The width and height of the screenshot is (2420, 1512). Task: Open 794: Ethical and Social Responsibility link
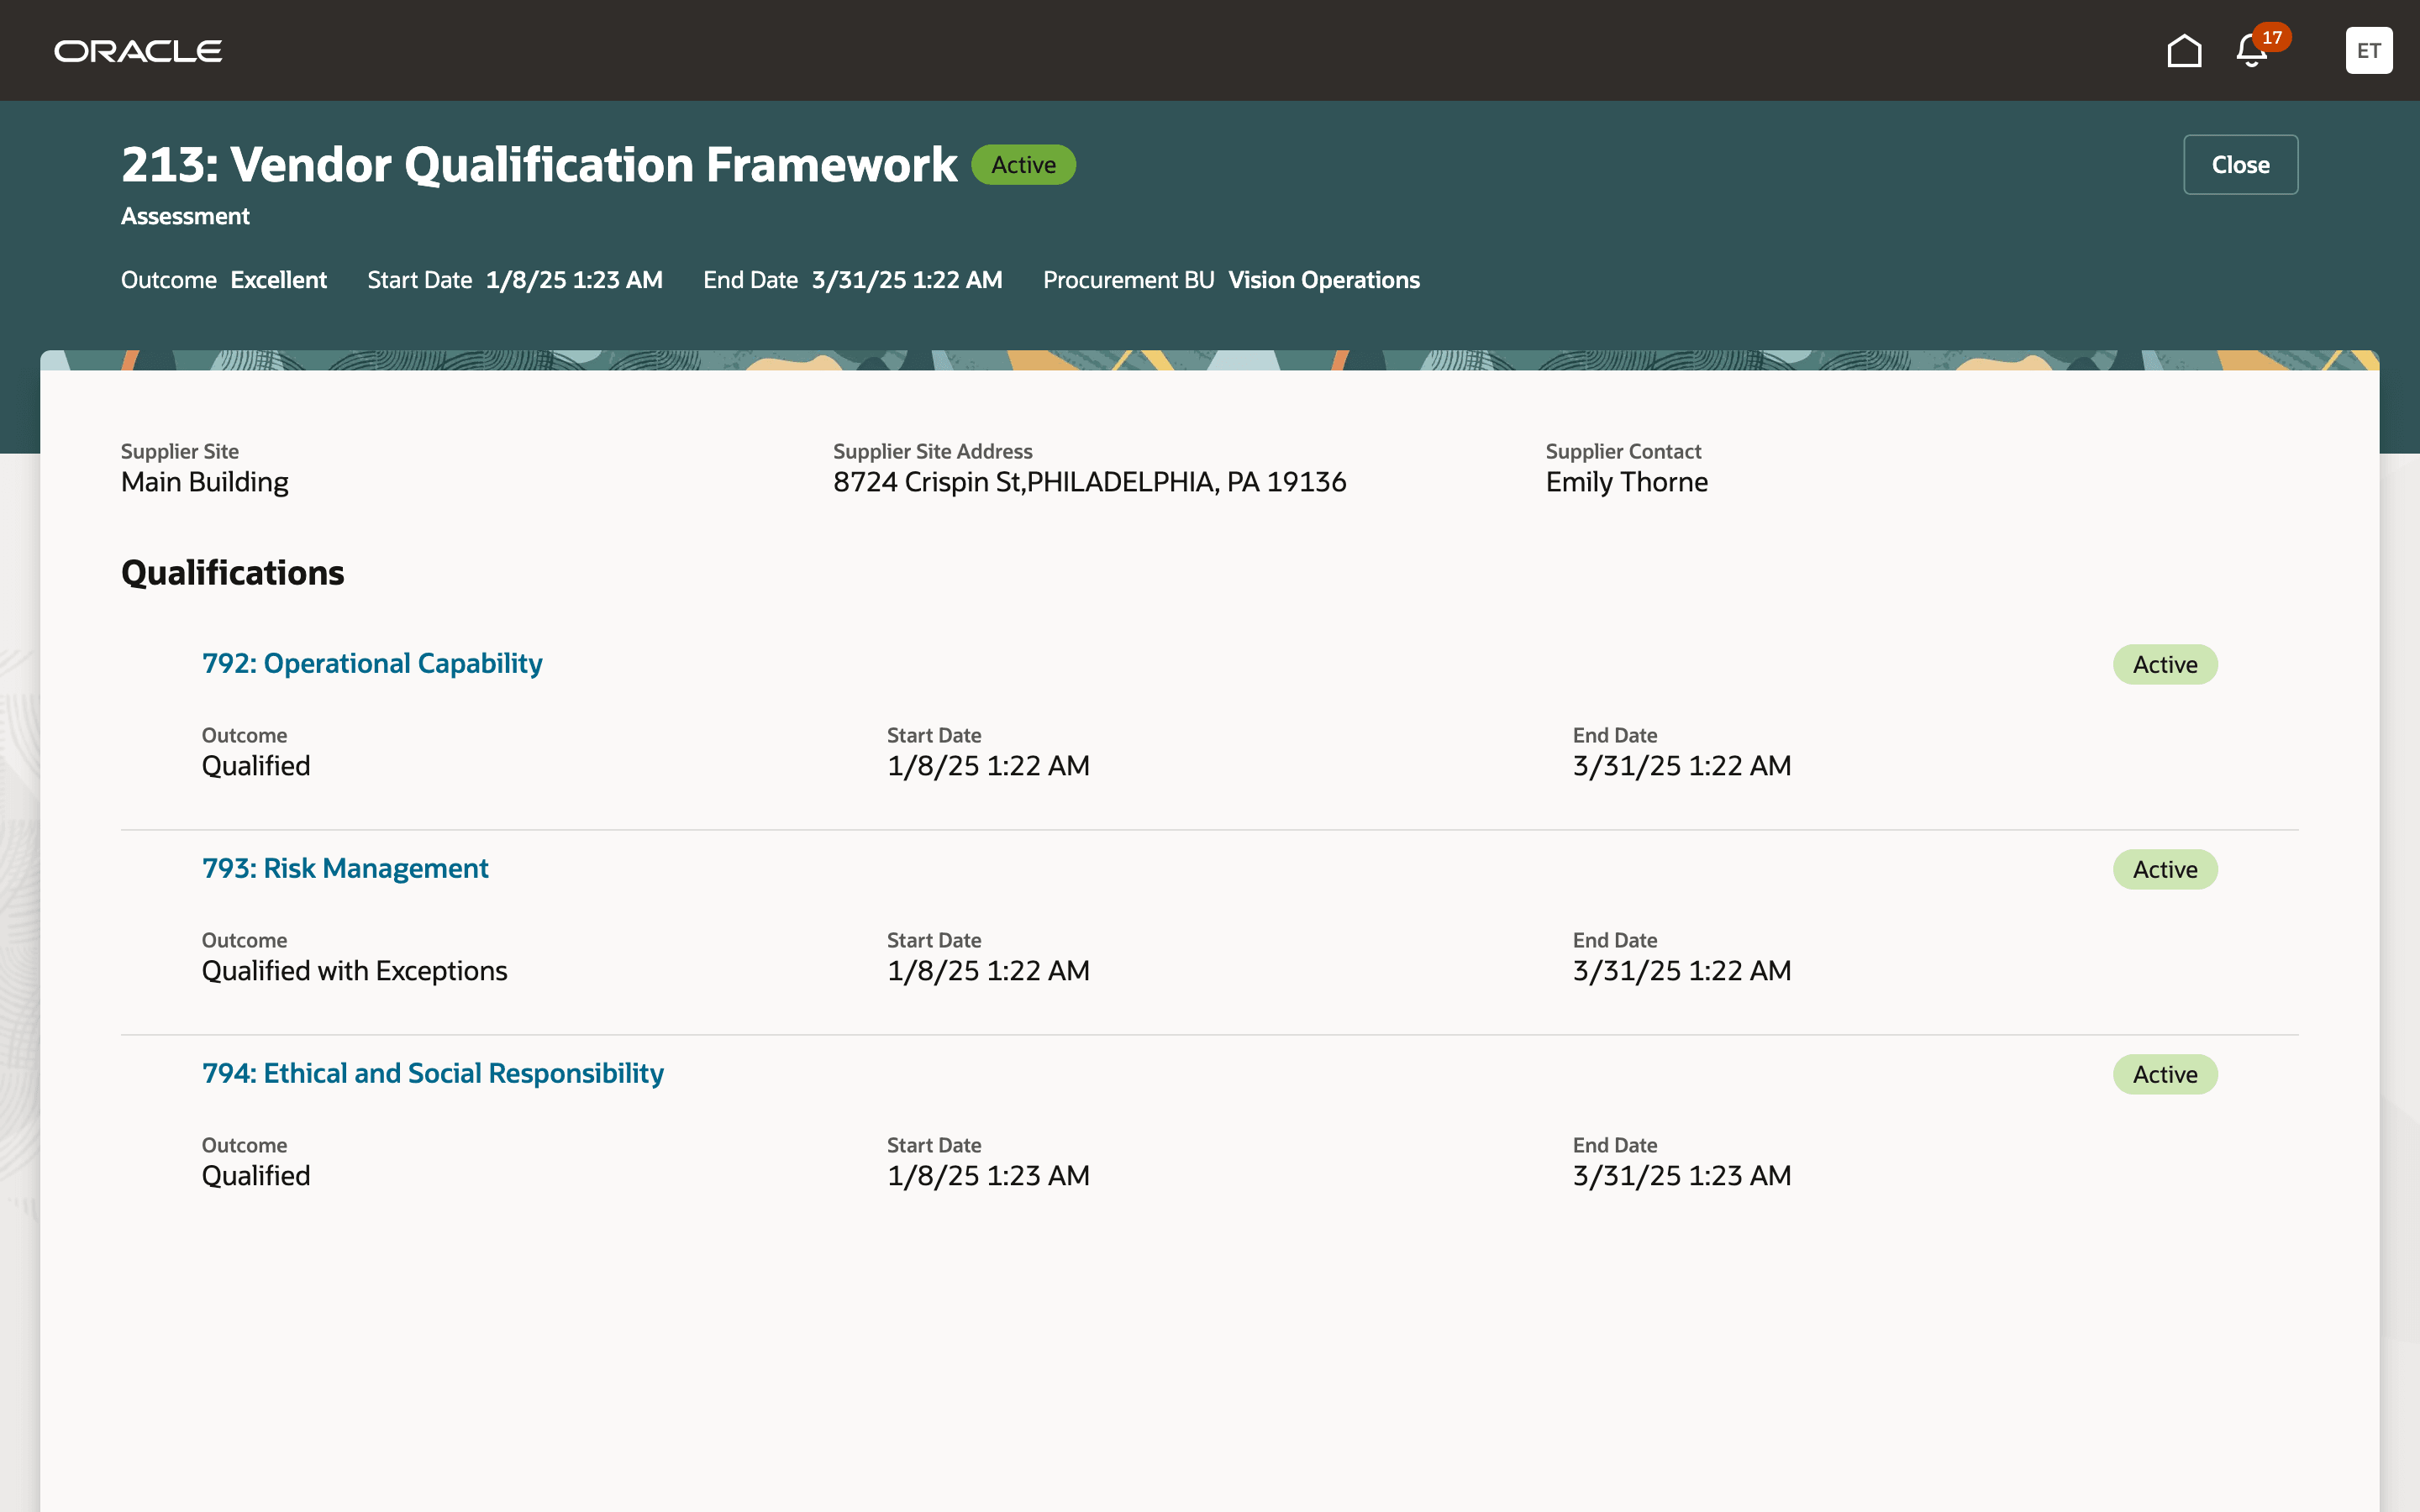tap(432, 1074)
